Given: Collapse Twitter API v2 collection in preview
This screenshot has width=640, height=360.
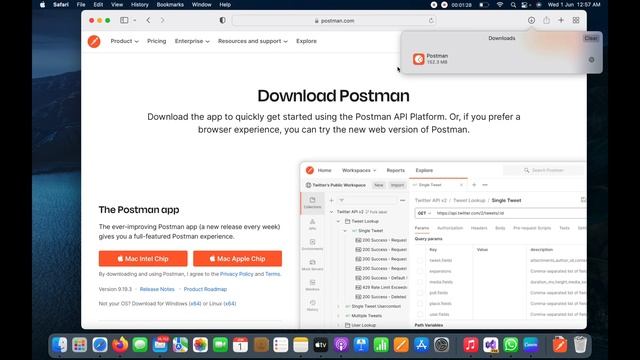Looking at the screenshot, I should pyautogui.click(x=331, y=212).
